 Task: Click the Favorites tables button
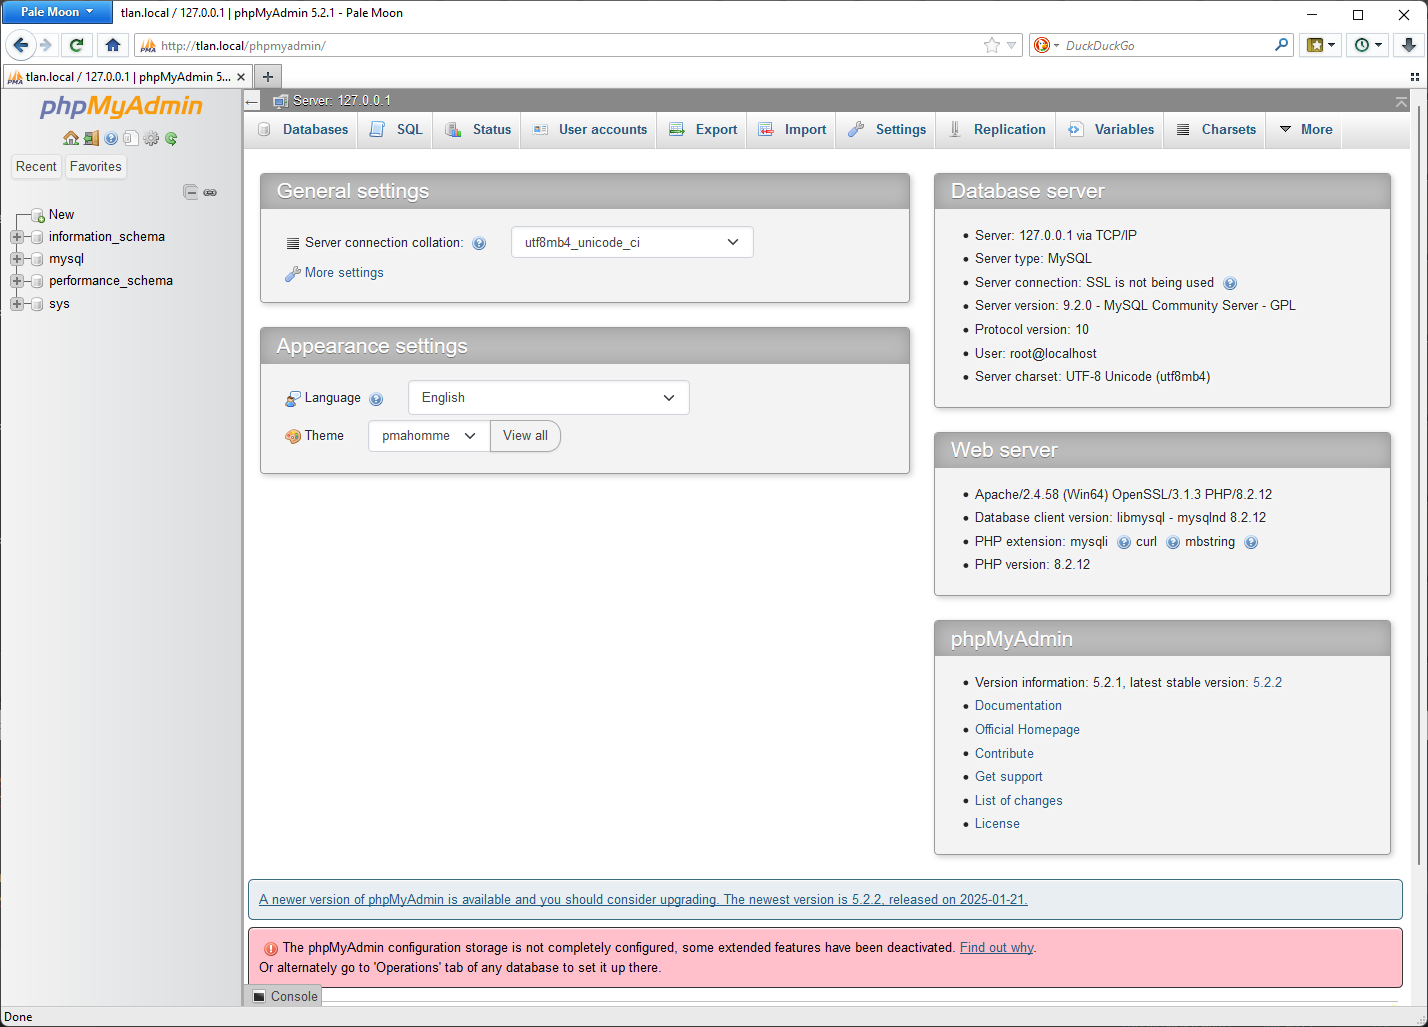96,167
